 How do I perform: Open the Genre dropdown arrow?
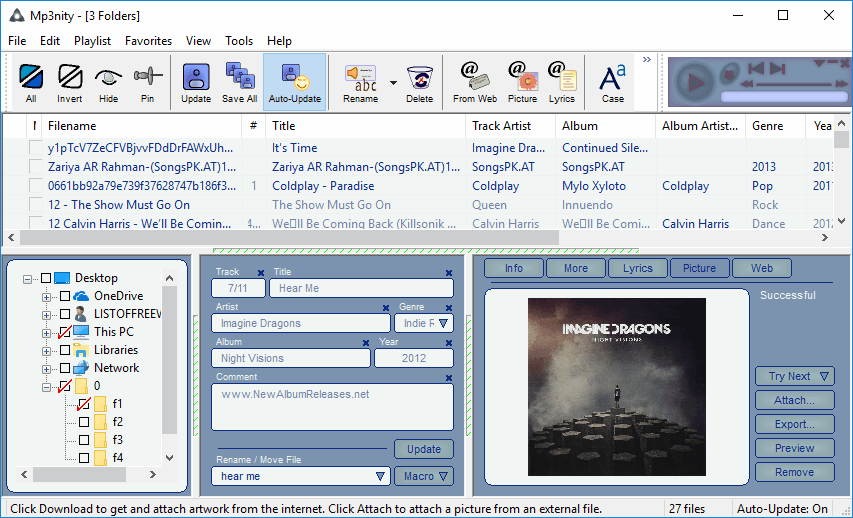point(443,323)
